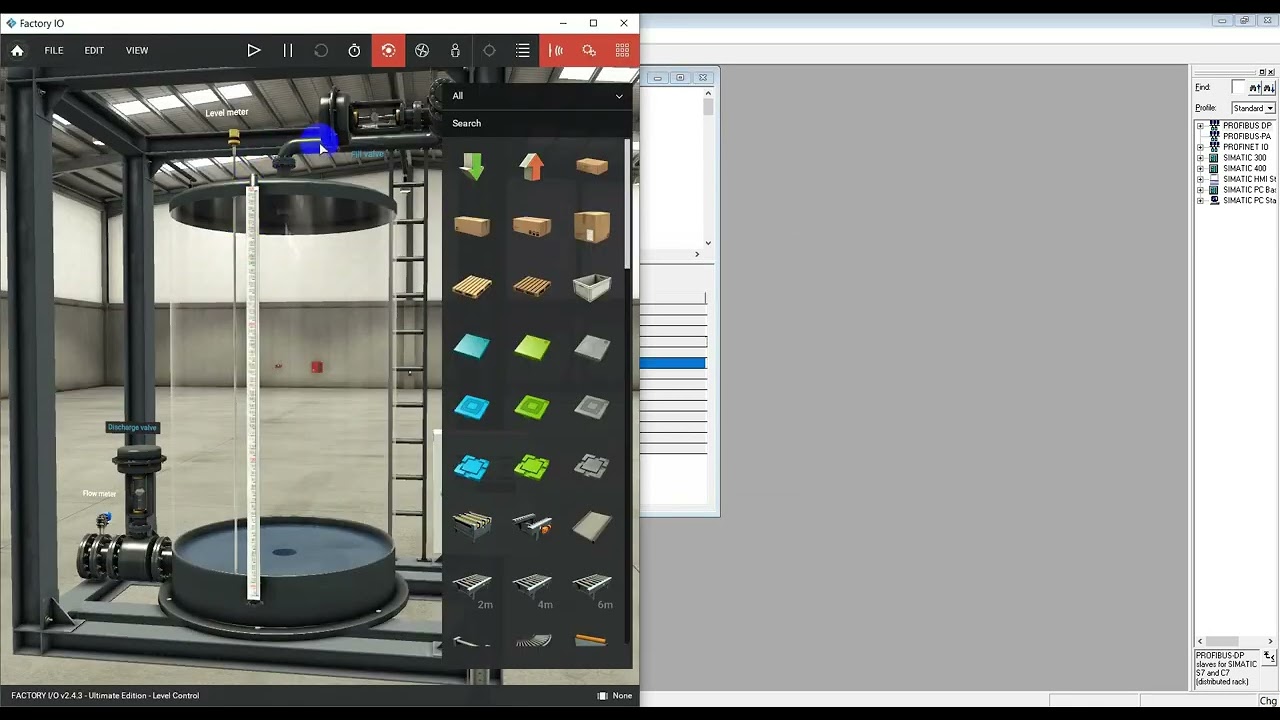Image resolution: width=1280 pixels, height=720 pixels.
Task: Reset the simulation
Action: (321, 50)
